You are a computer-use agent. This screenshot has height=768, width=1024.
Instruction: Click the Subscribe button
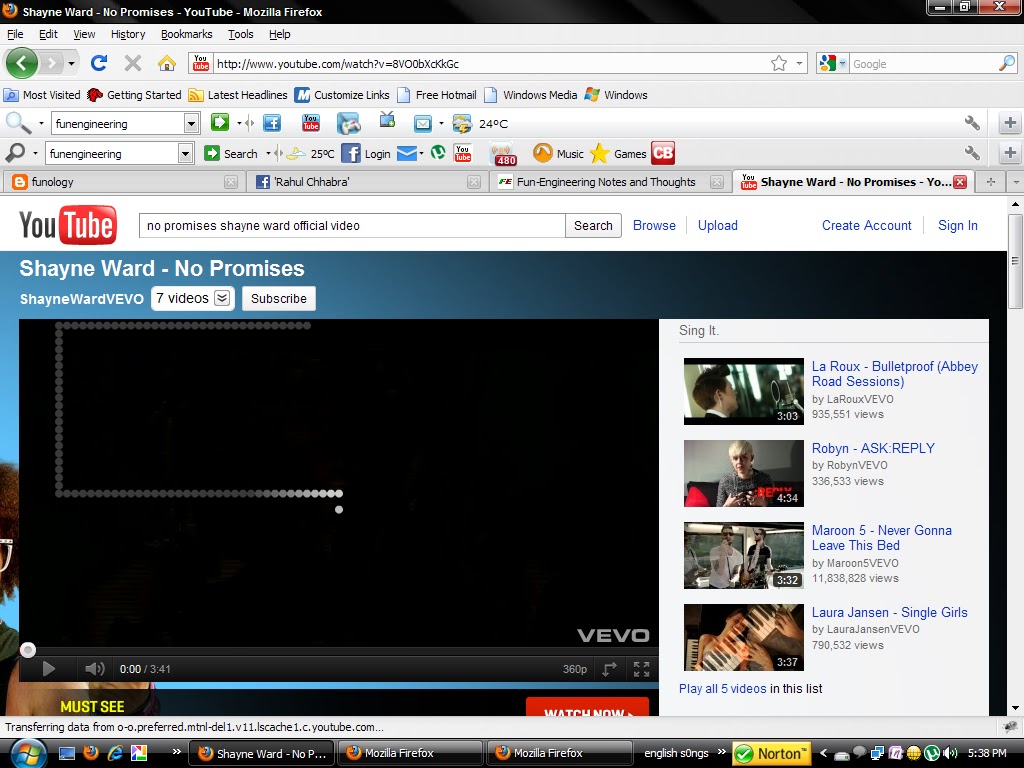278,298
